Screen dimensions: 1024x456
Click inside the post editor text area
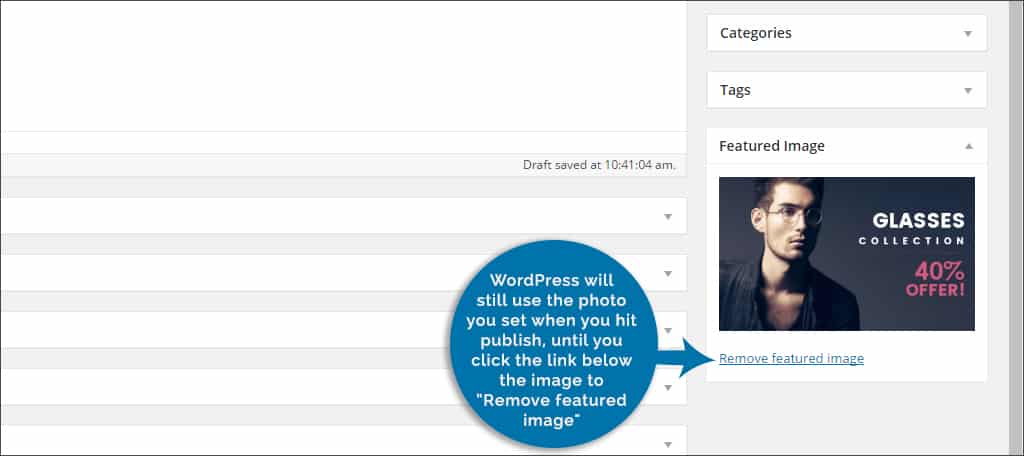(340, 65)
